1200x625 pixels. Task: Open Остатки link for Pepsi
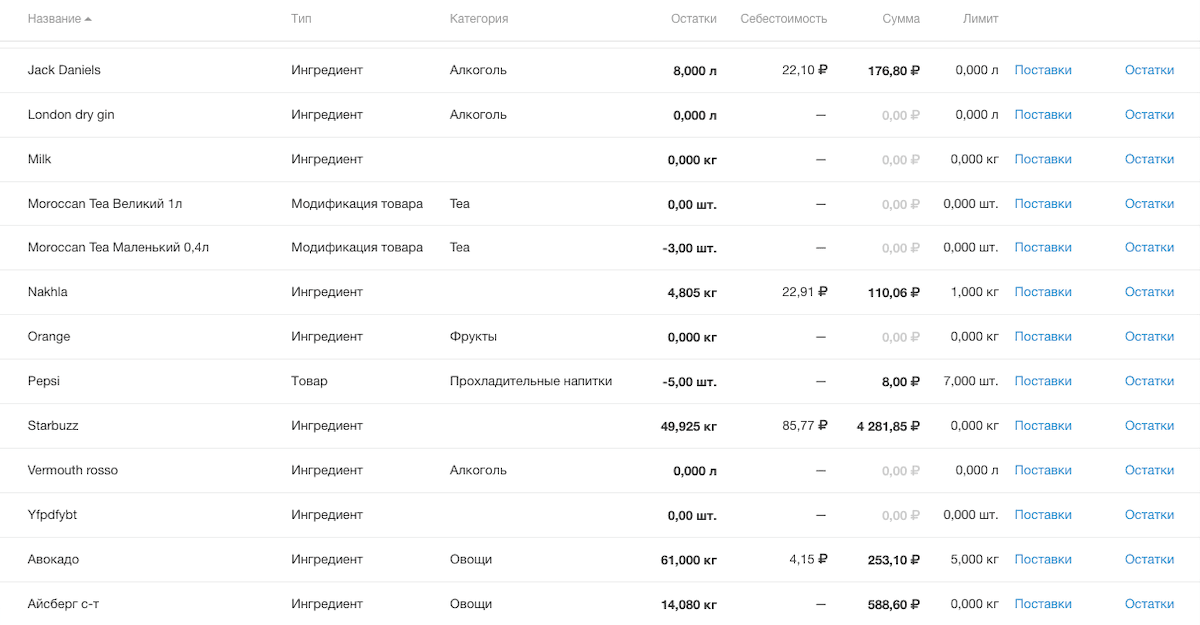pos(1149,381)
